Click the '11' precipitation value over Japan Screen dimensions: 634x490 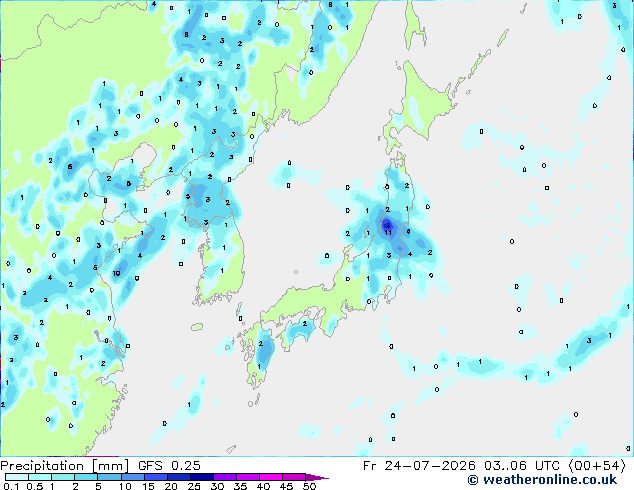click(388, 232)
